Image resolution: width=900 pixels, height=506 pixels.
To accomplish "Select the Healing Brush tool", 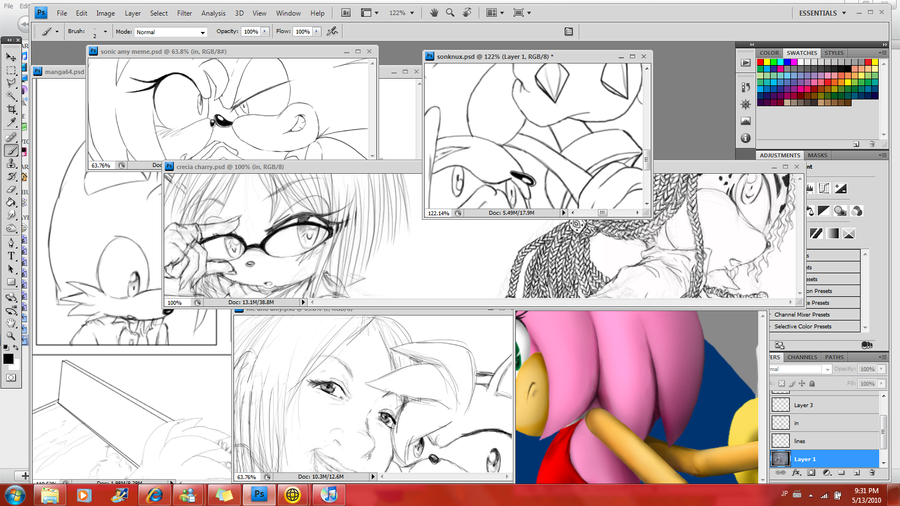I will [x=11, y=138].
